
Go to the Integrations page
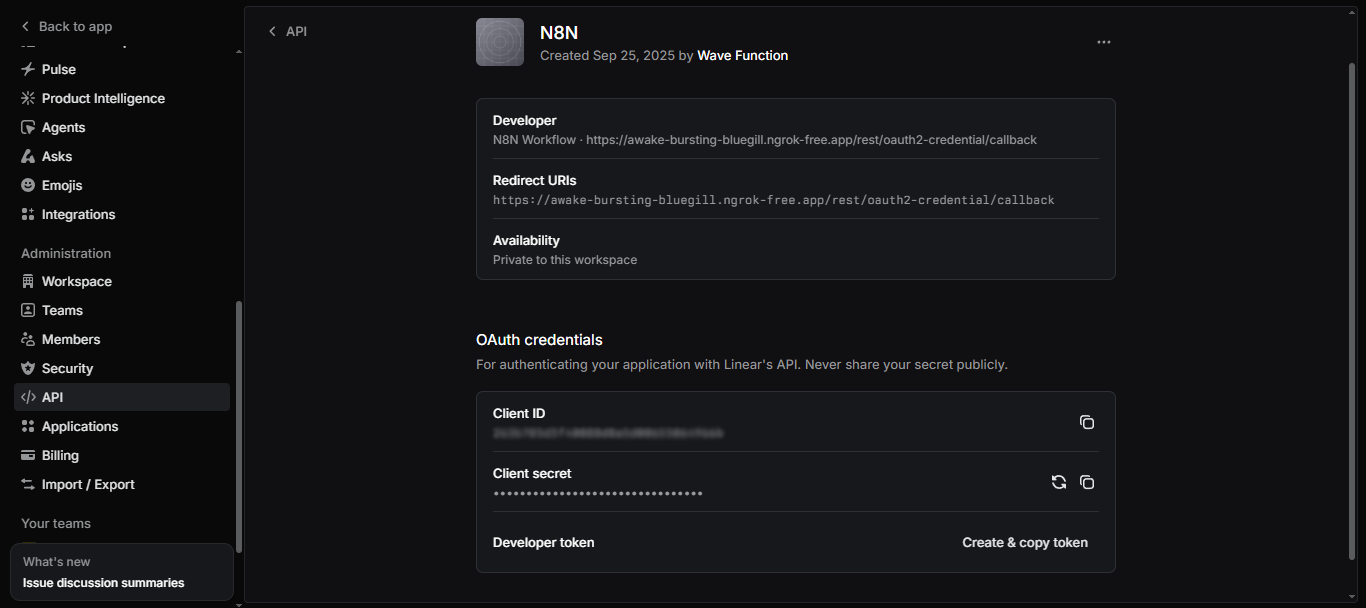[78, 214]
